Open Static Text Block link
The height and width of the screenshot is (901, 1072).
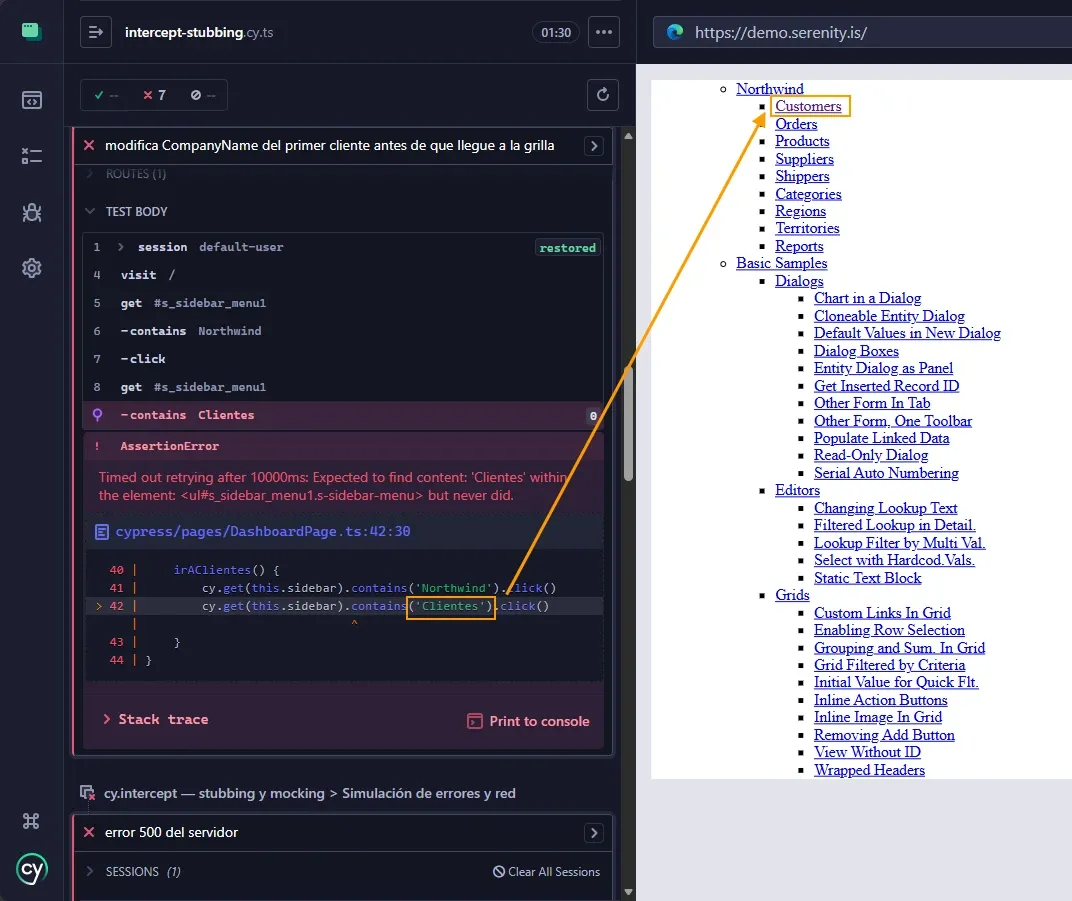point(868,578)
